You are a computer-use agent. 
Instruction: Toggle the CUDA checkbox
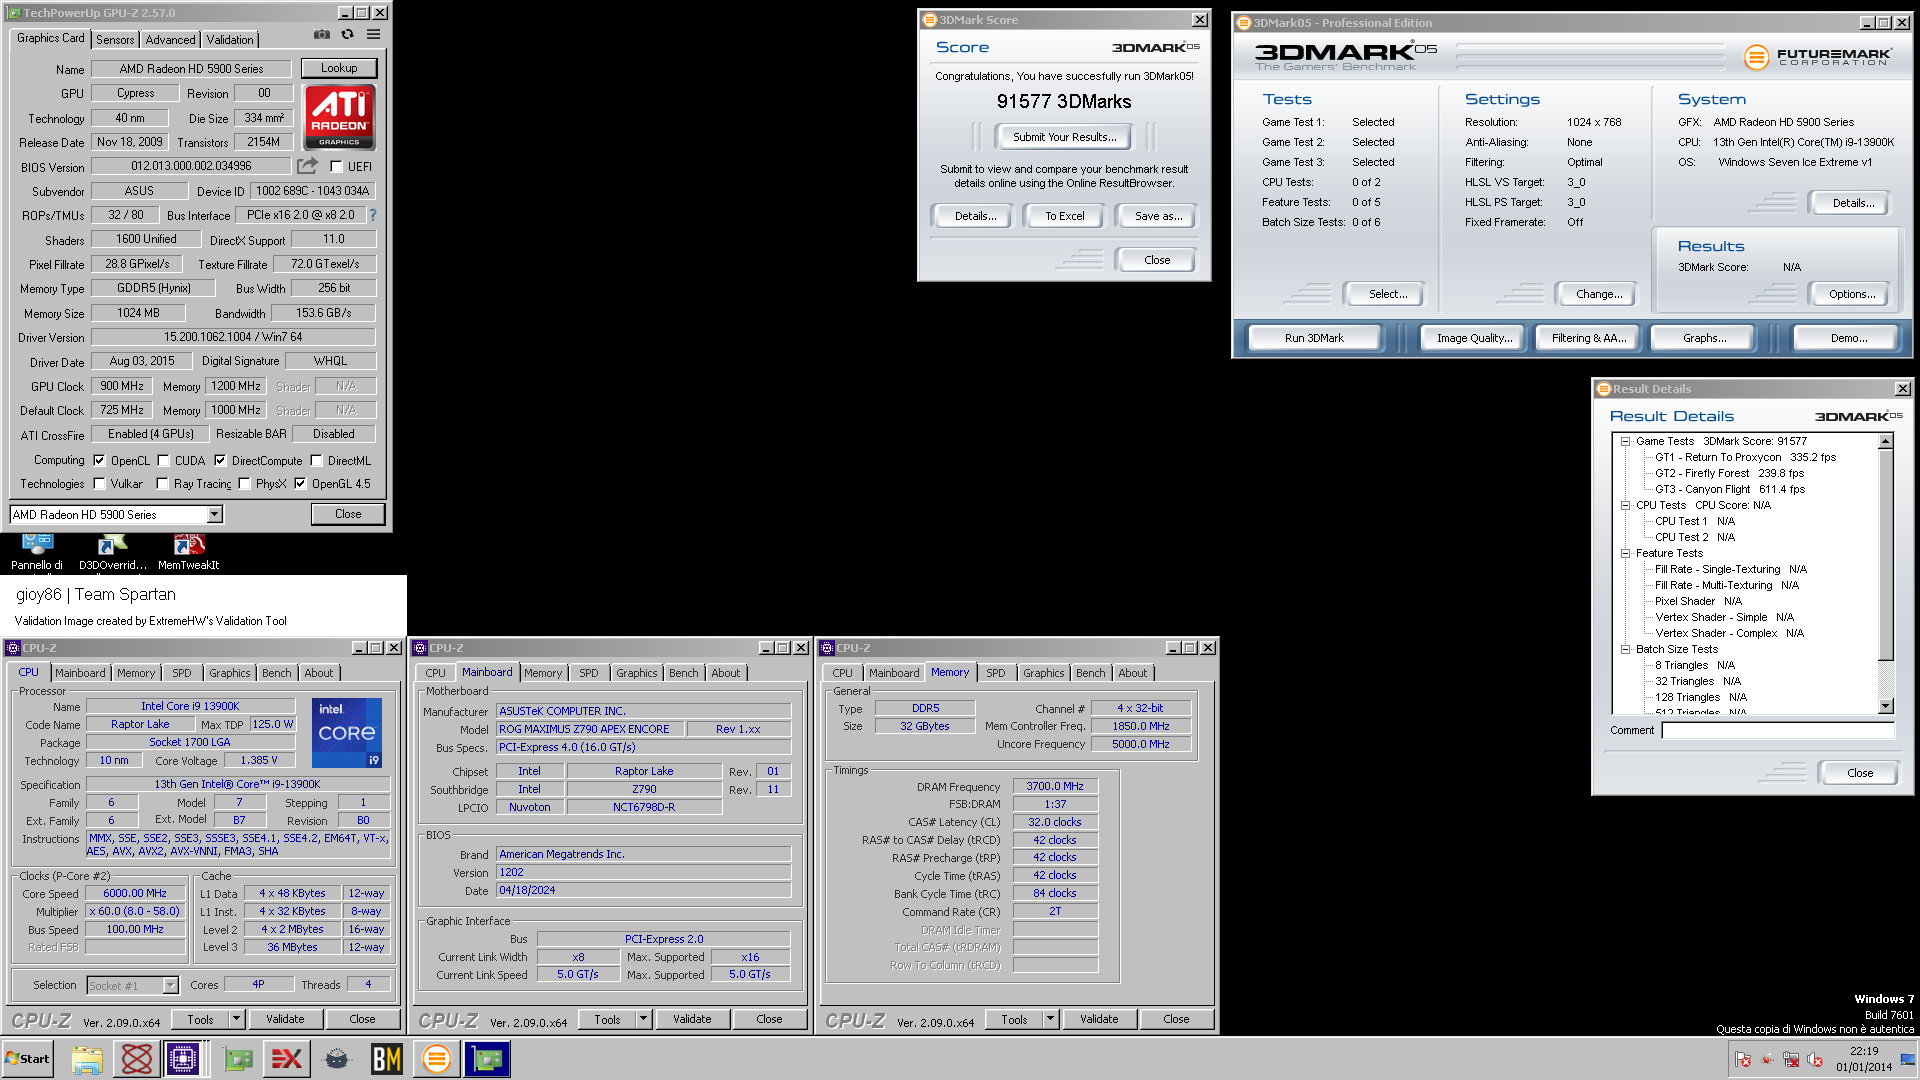click(x=163, y=461)
